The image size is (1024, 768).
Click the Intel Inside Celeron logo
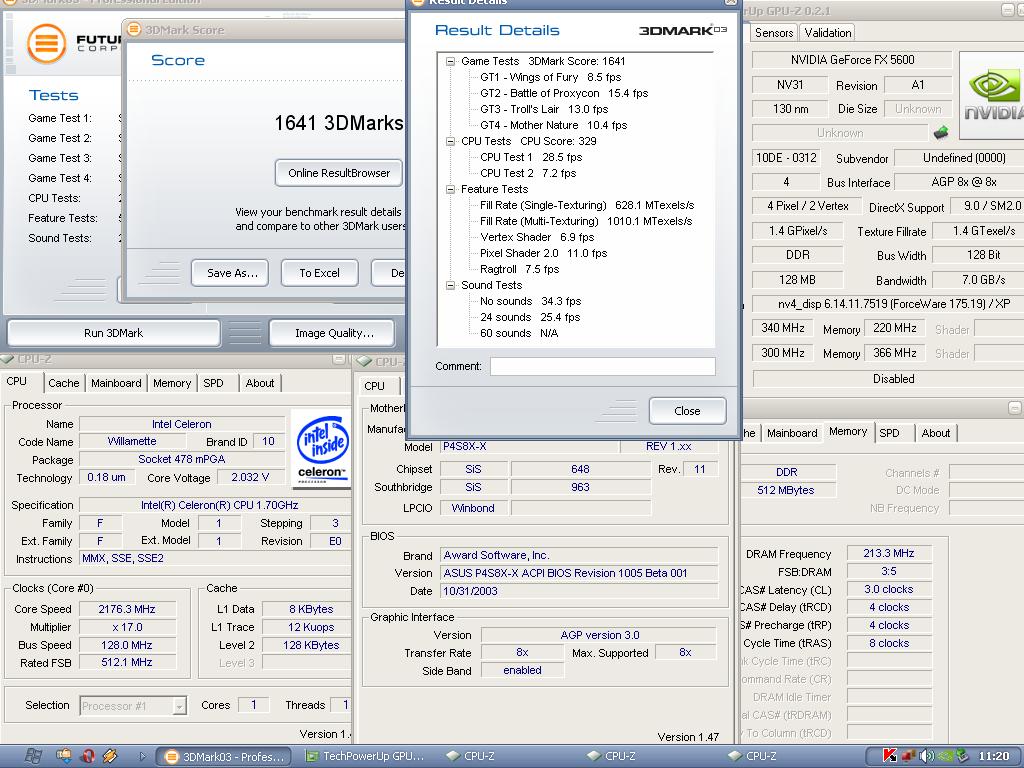tap(321, 449)
